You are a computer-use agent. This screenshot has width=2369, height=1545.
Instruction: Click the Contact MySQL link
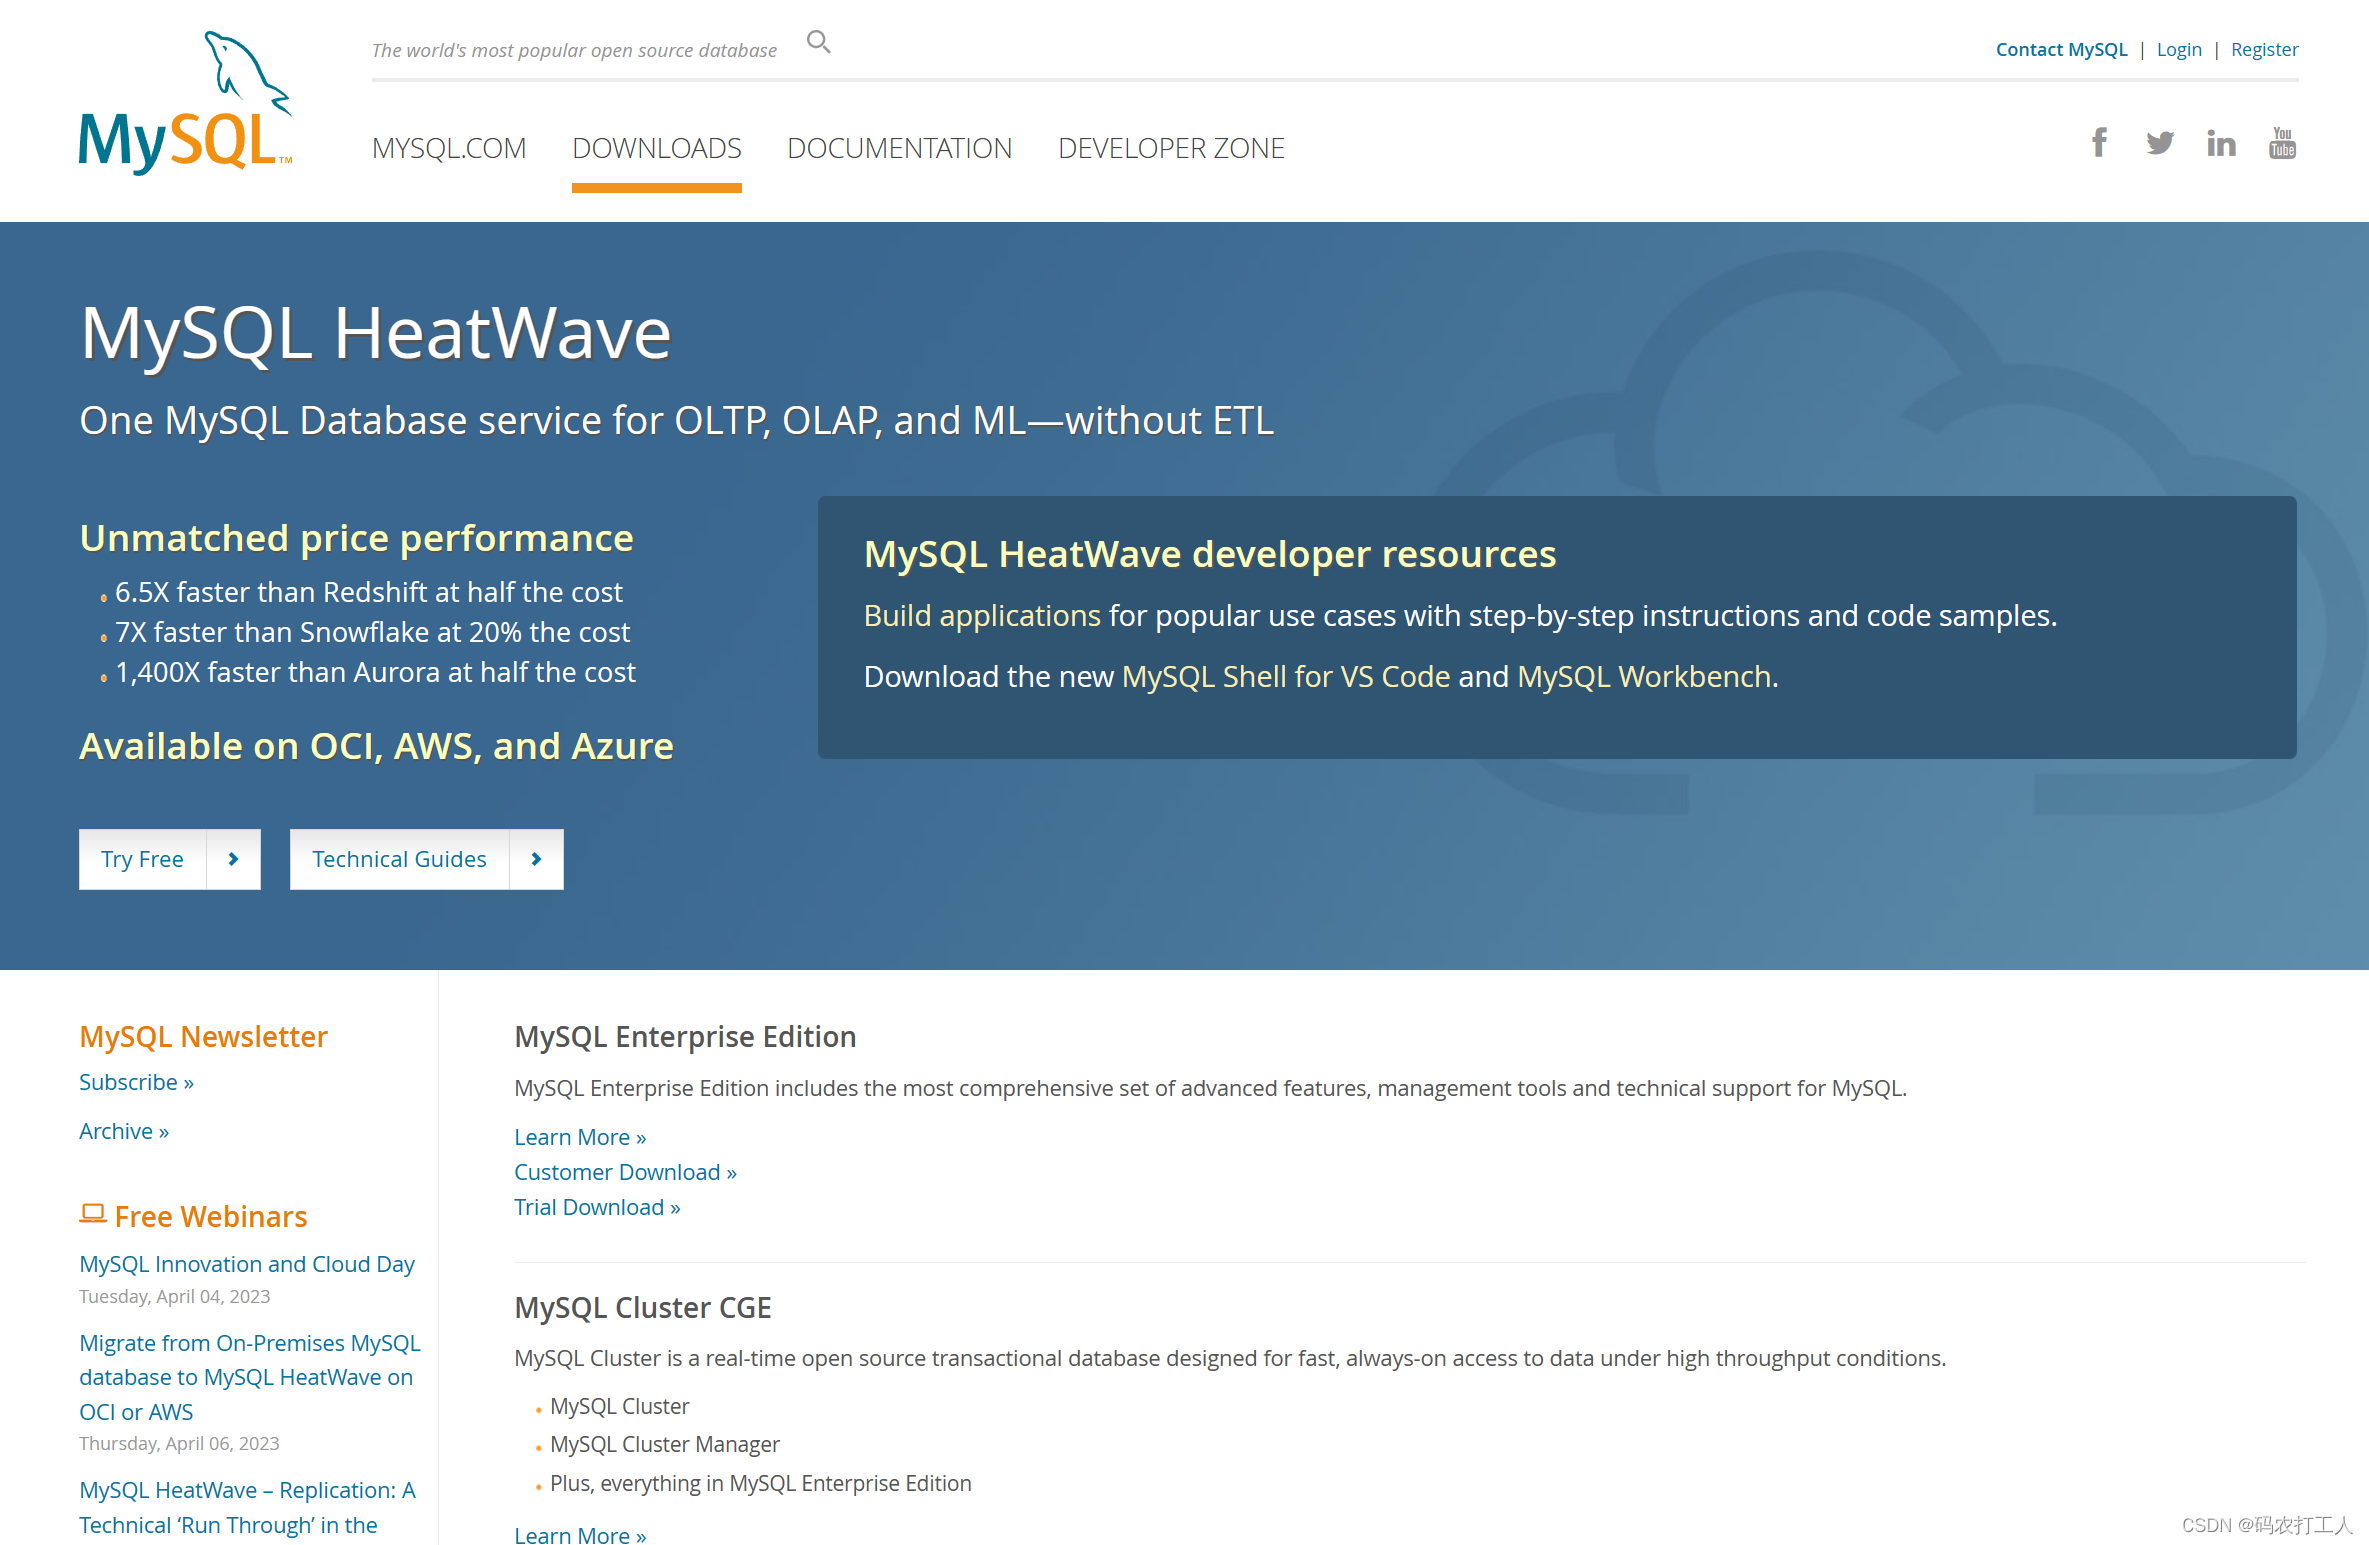pos(2061,49)
